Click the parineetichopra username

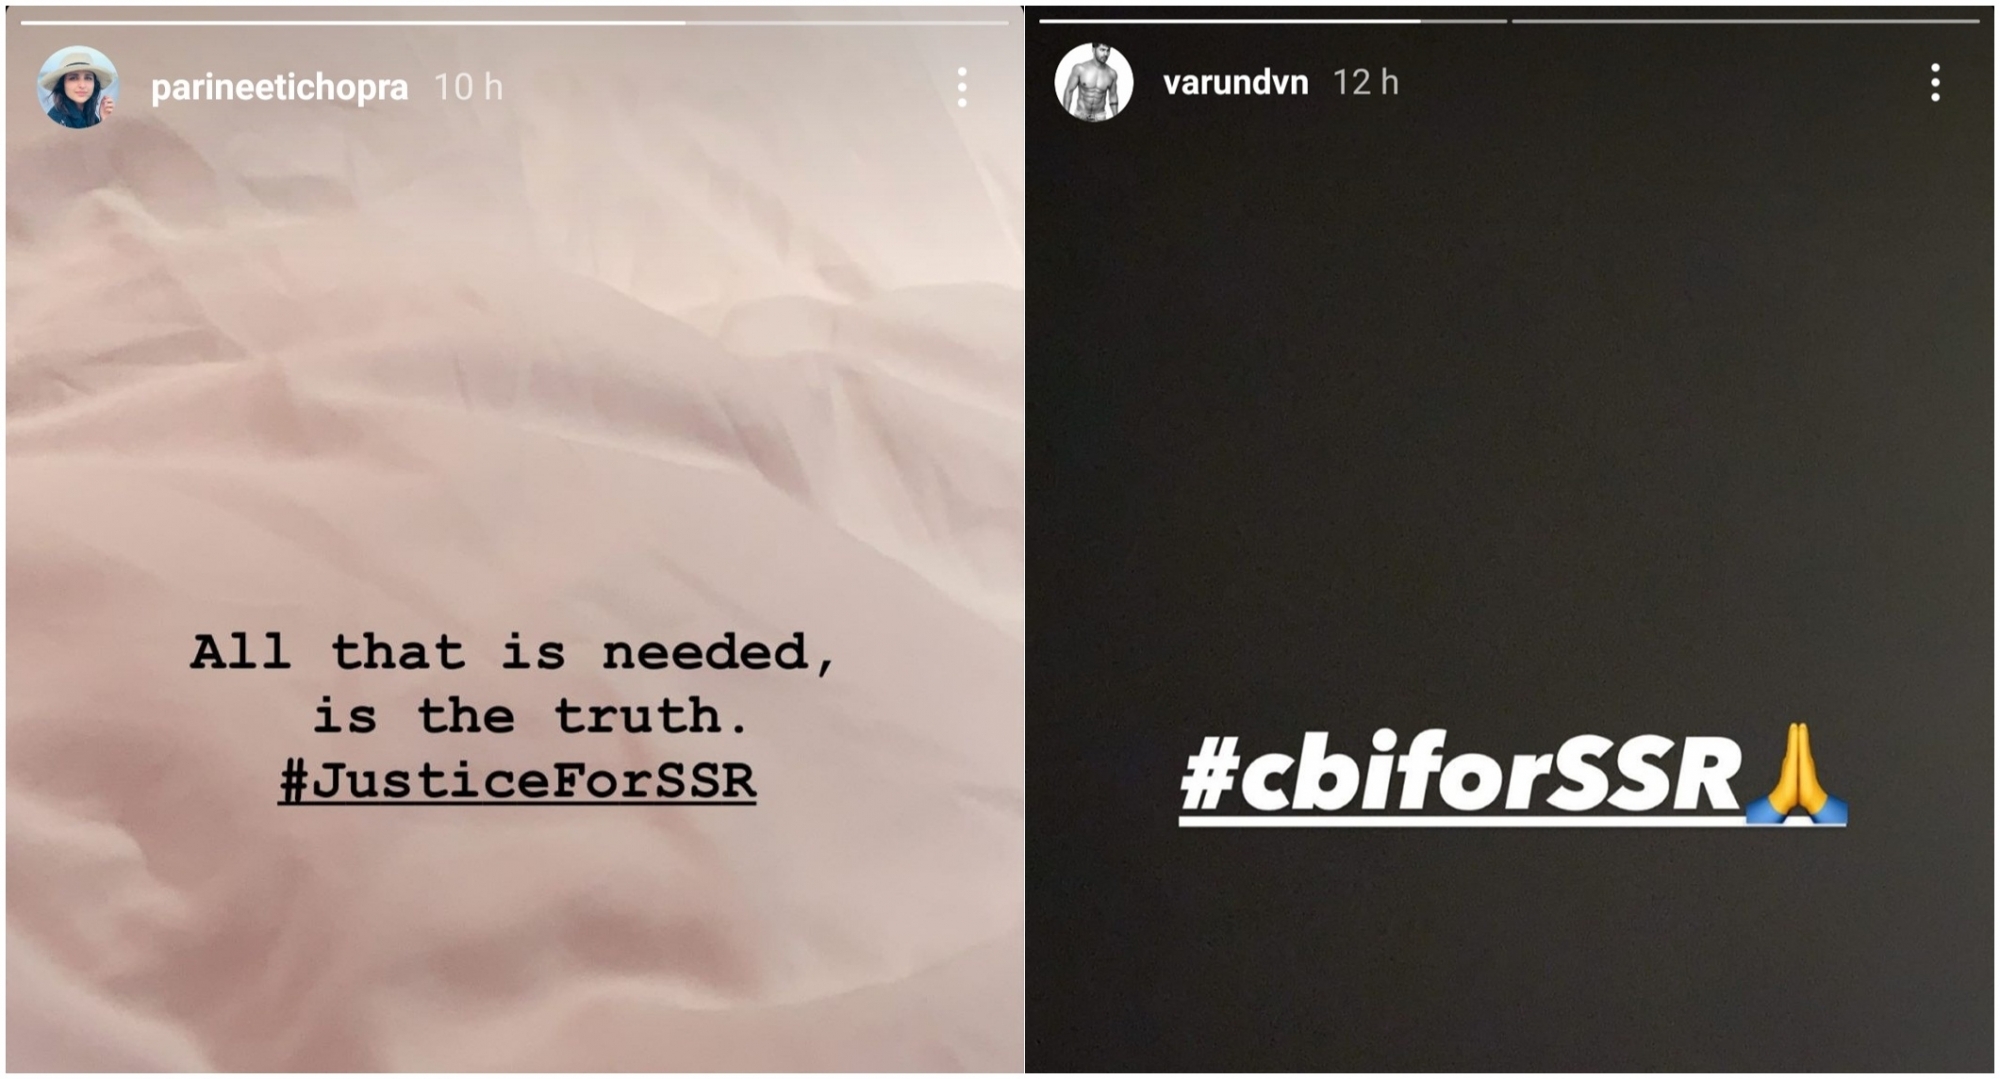(x=279, y=88)
